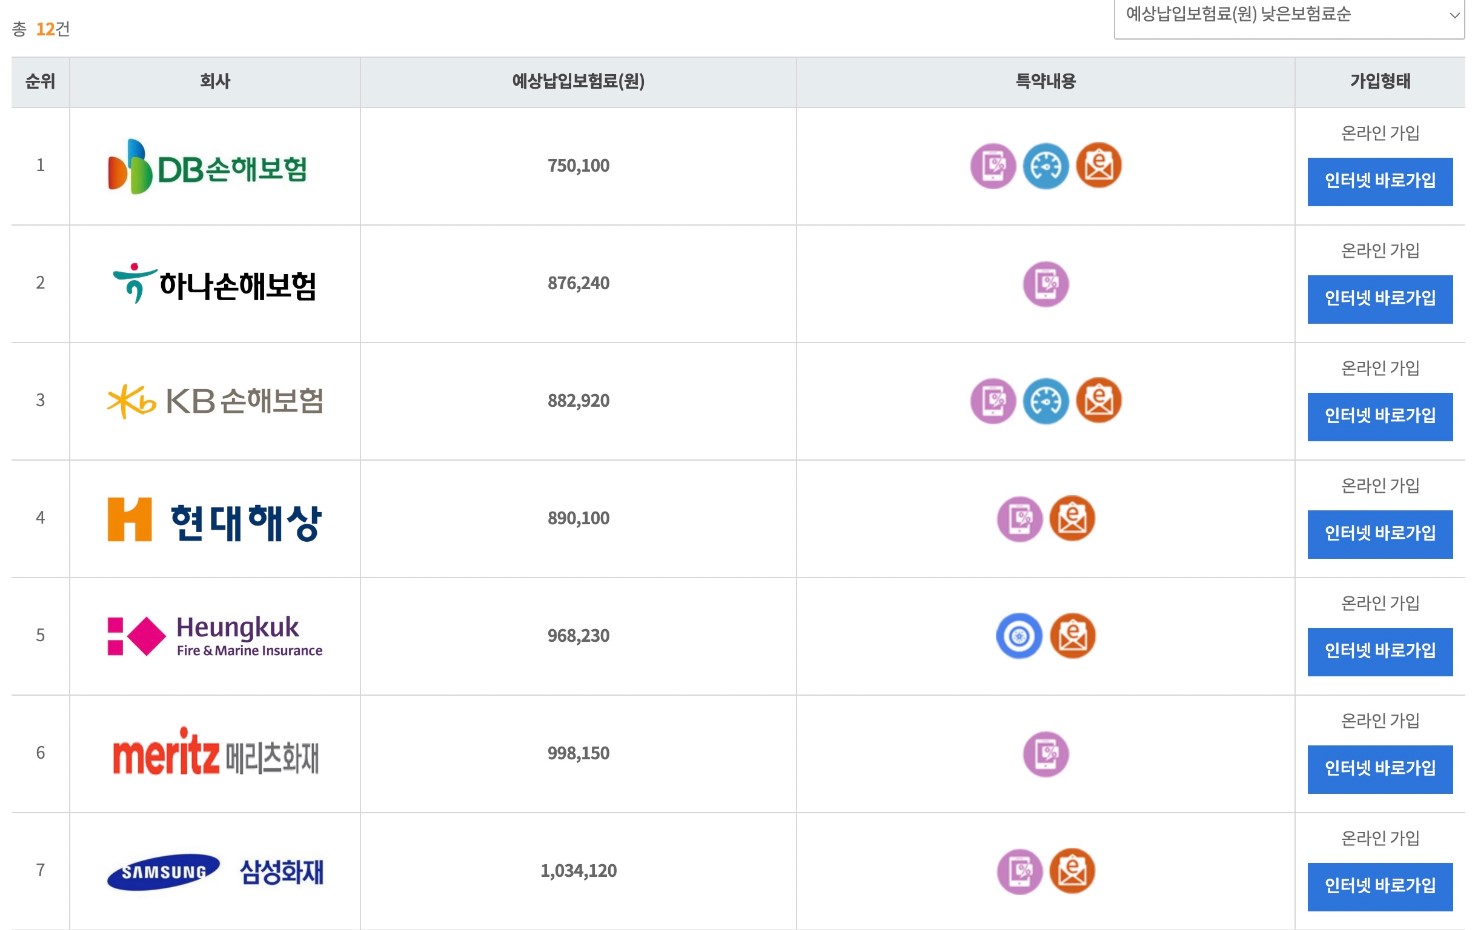Click purple mobile discount icon in KB손해보험 row
1475x930 pixels.
993,401
